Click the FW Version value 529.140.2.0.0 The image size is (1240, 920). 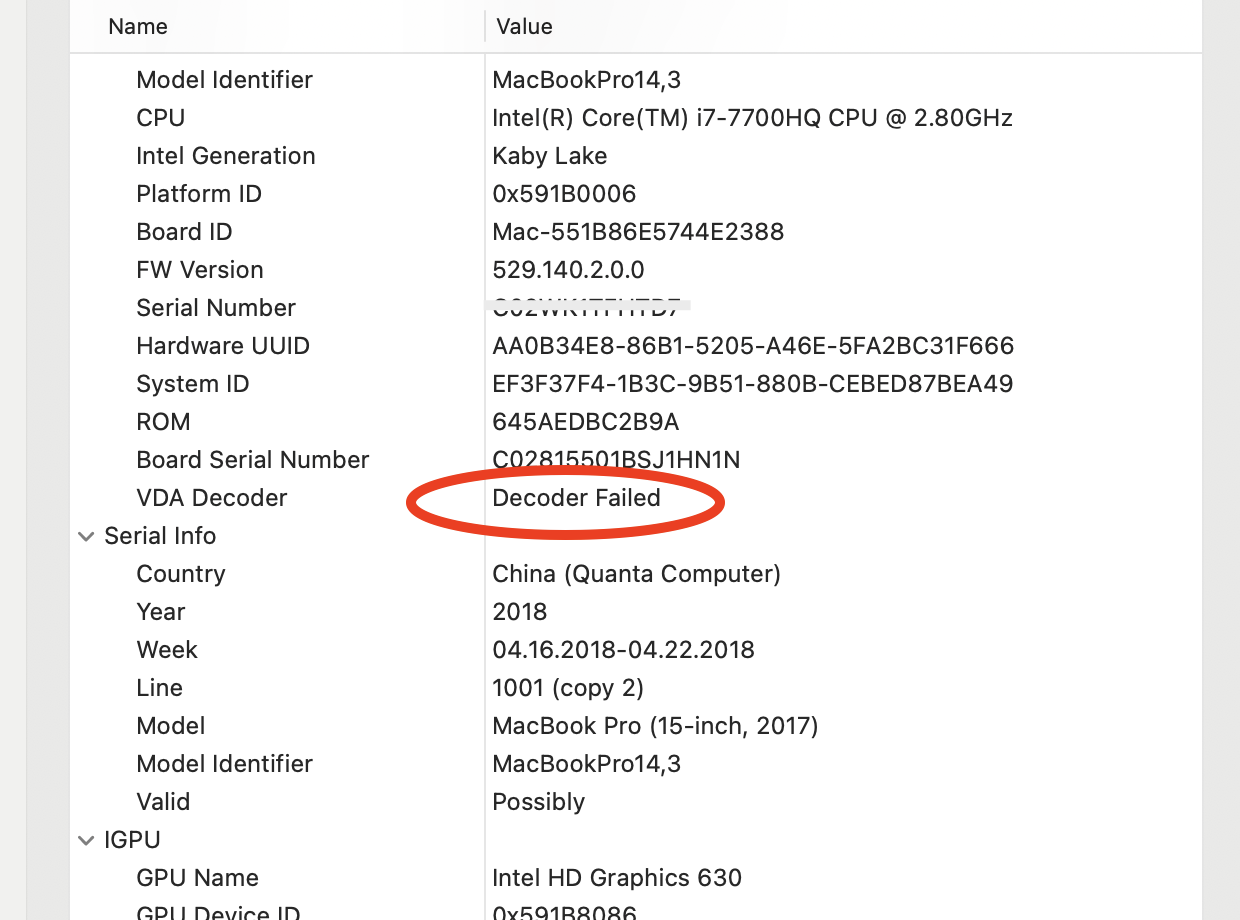[x=568, y=270]
